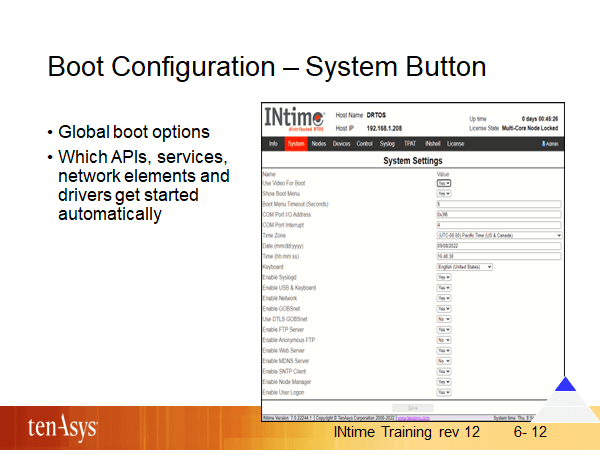
Task: Click Boot Menu Timeout field
Action: click(499, 204)
